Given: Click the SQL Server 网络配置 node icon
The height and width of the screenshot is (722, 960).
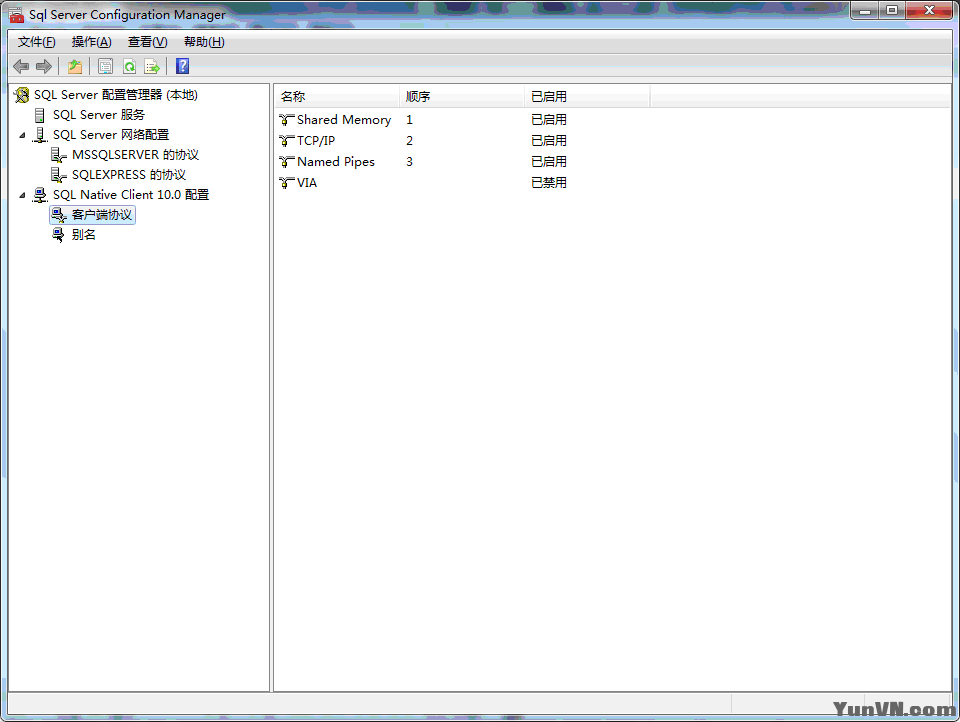Looking at the screenshot, I should pos(40,135).
